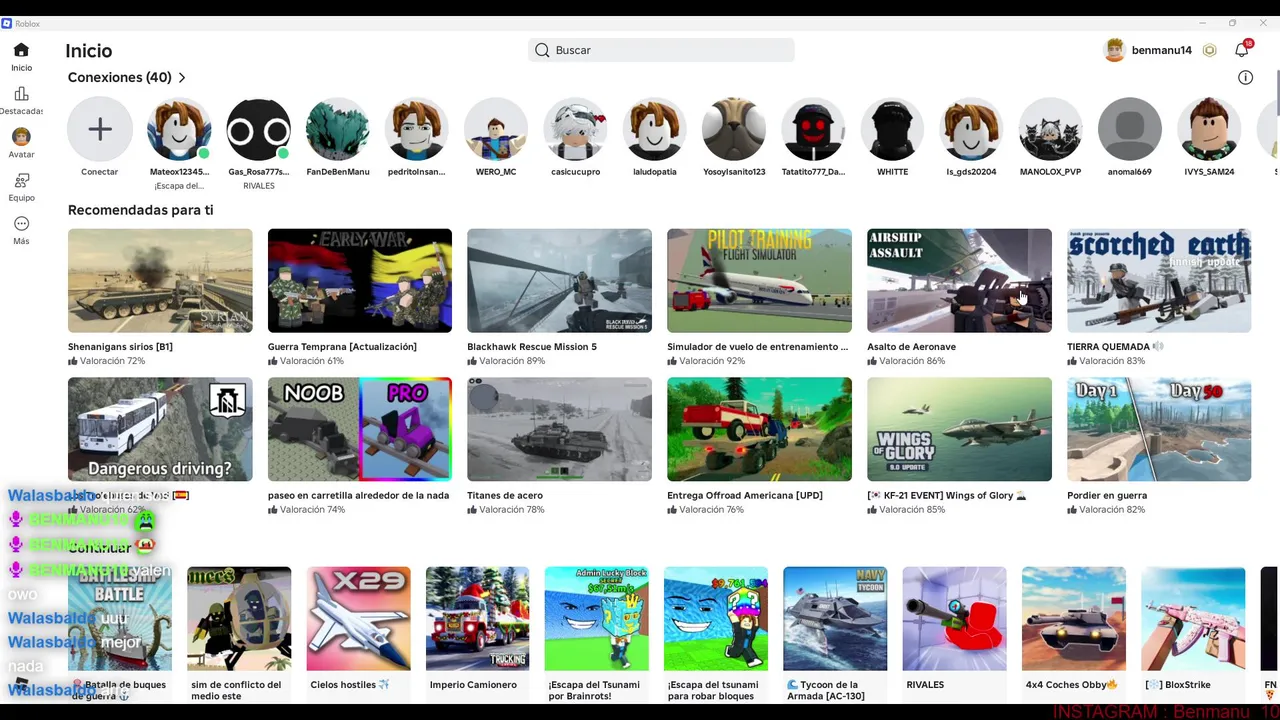Open the Más menu icon

(x=21, y=224)
